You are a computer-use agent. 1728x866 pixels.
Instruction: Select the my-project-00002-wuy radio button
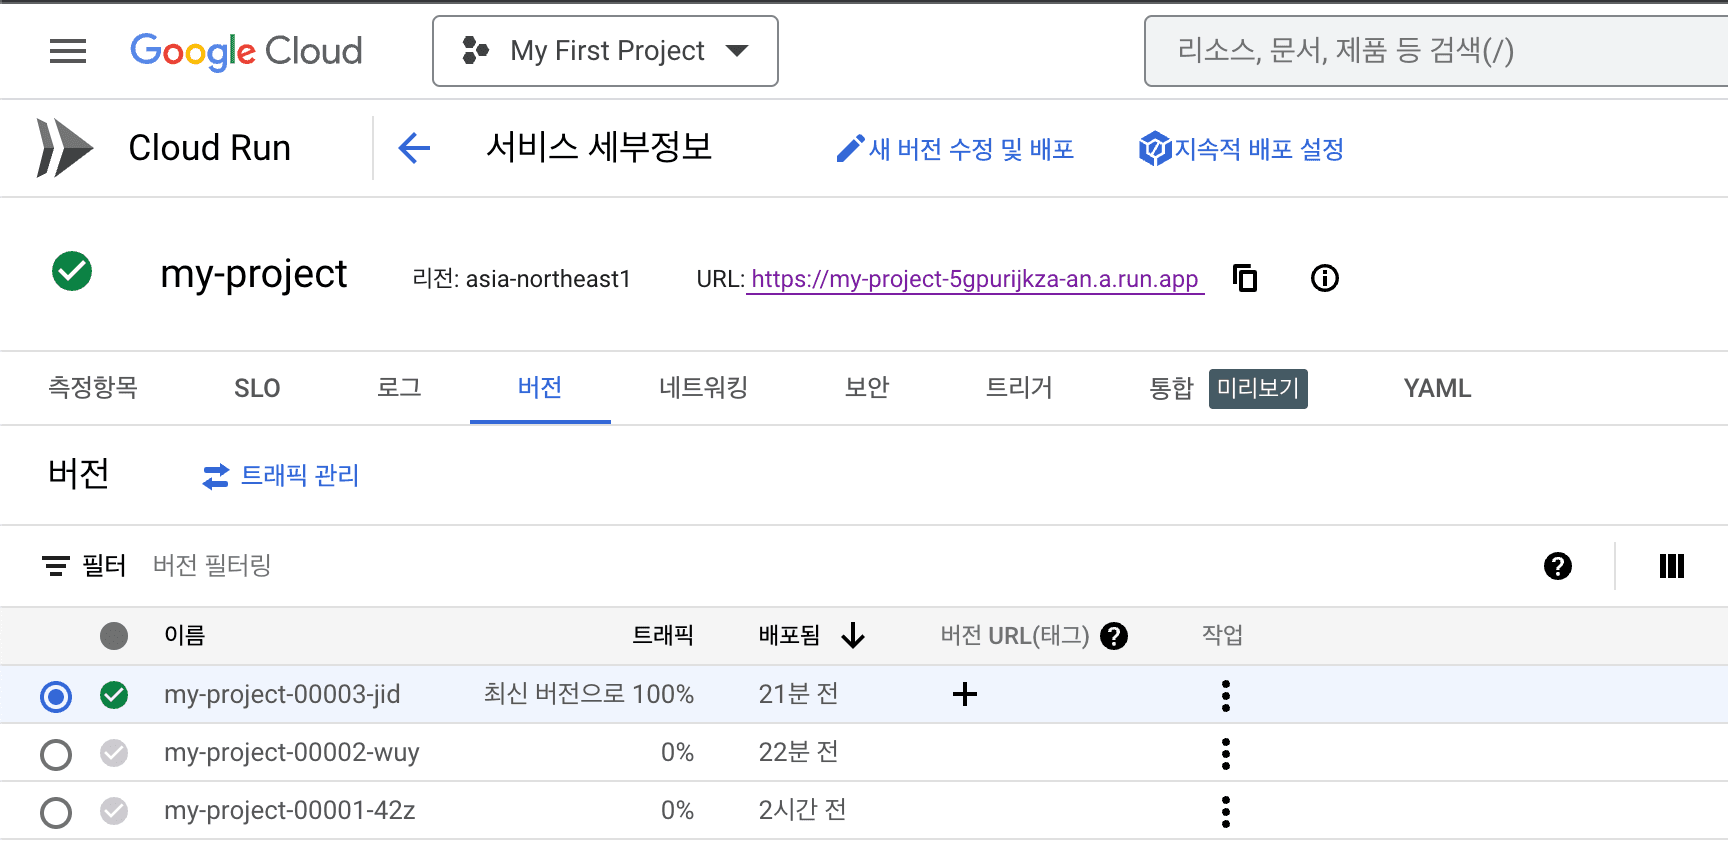pos(56,754)
